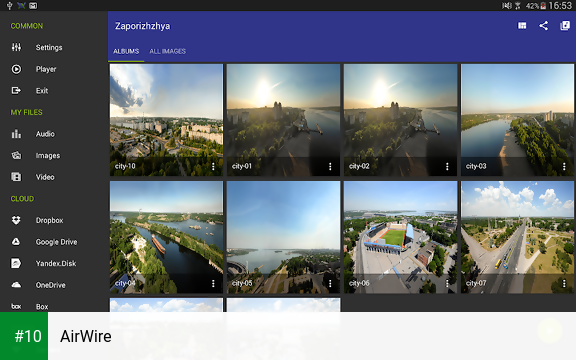This screenshot has width=576, height=360.
Task: Open overflow menu for city-07
Action: click(x=564, y=283)
